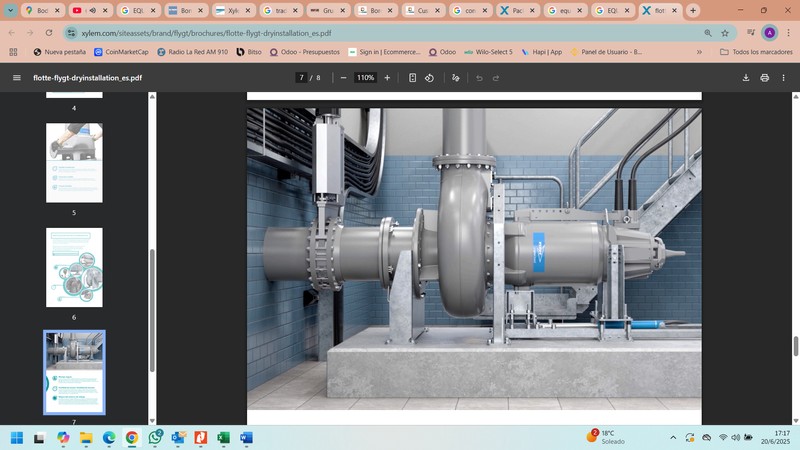800x450 pixels.
Task: Select page 6 thumbnail in sidebar
Action: (x=74, y=267)
